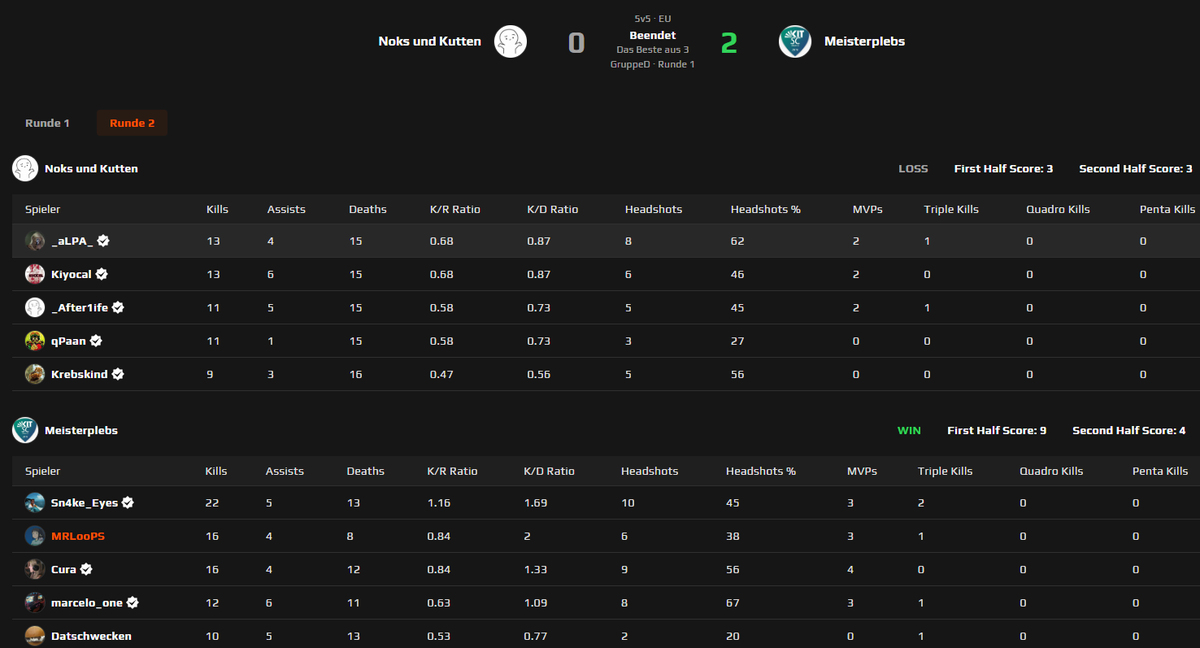Click the Noks und Kutten icon above its roster
The image size is (1200, 648).
point(24,168)
